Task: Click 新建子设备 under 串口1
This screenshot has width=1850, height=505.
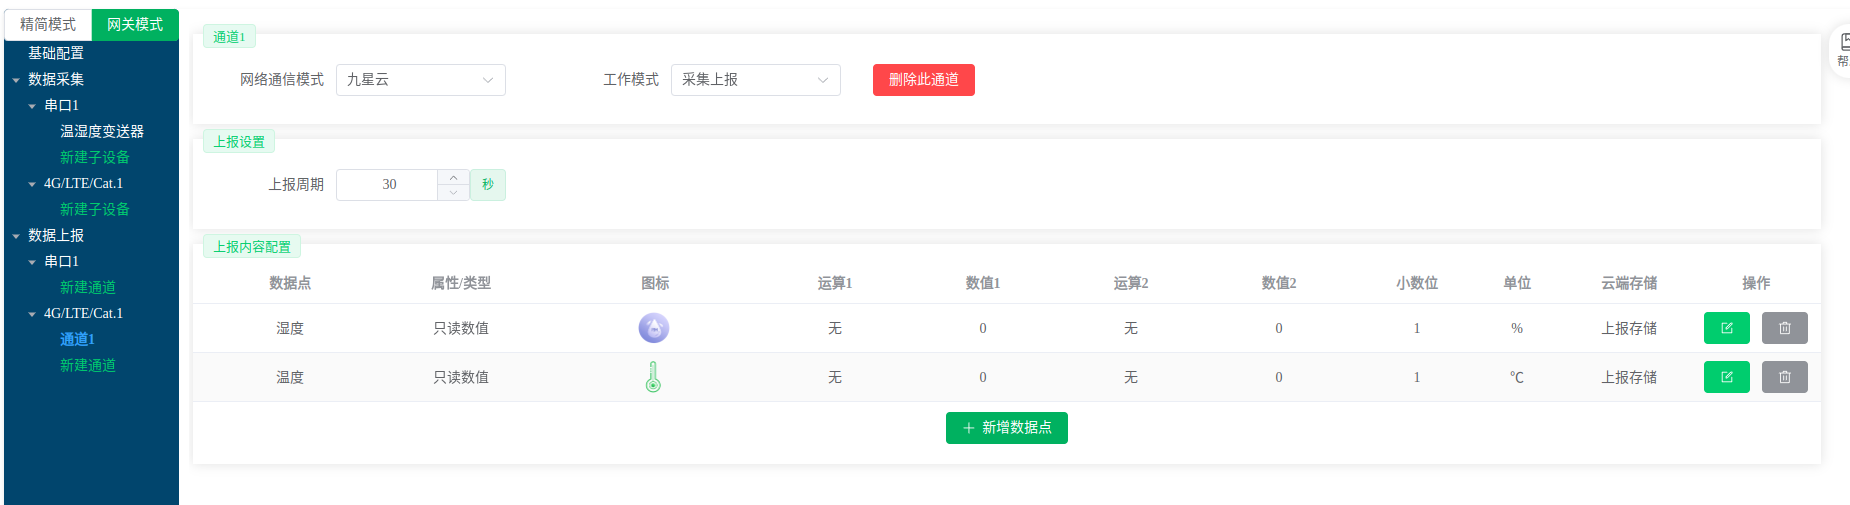Action: [x=95, y=157]
